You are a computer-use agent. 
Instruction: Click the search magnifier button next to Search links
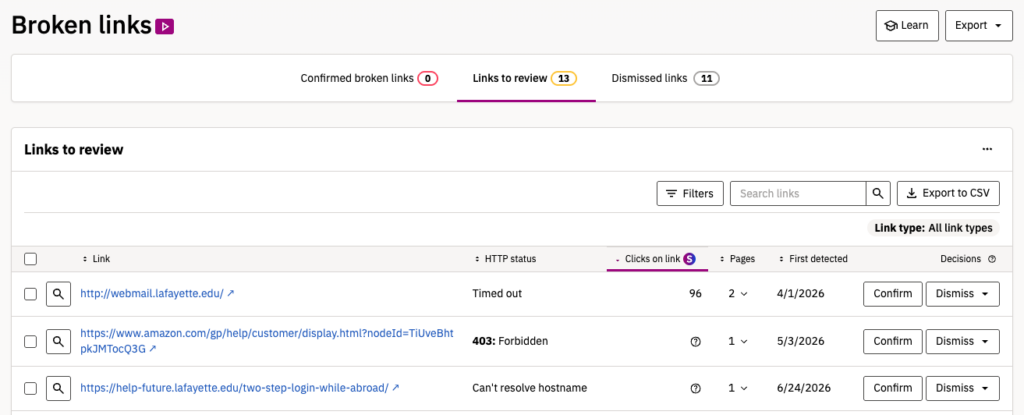(878, 193)
